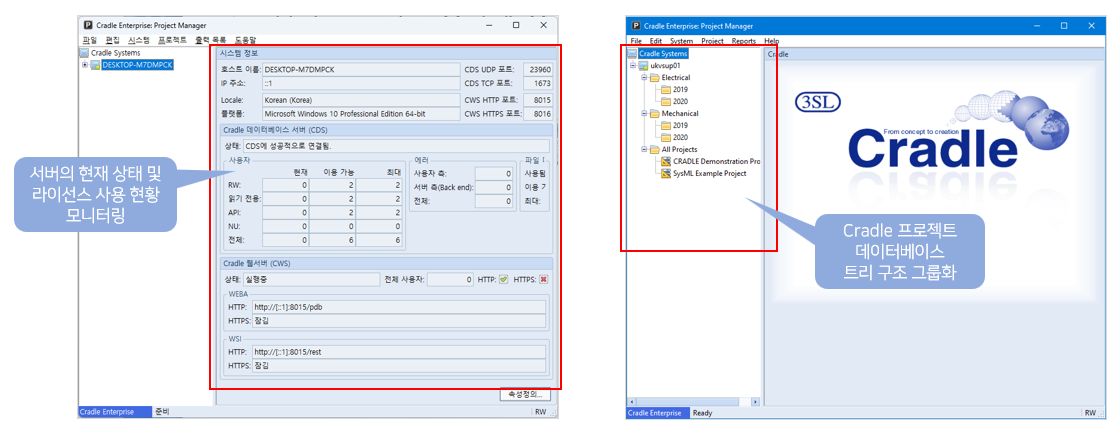Open the Project menu in English window

pos(712,41)
